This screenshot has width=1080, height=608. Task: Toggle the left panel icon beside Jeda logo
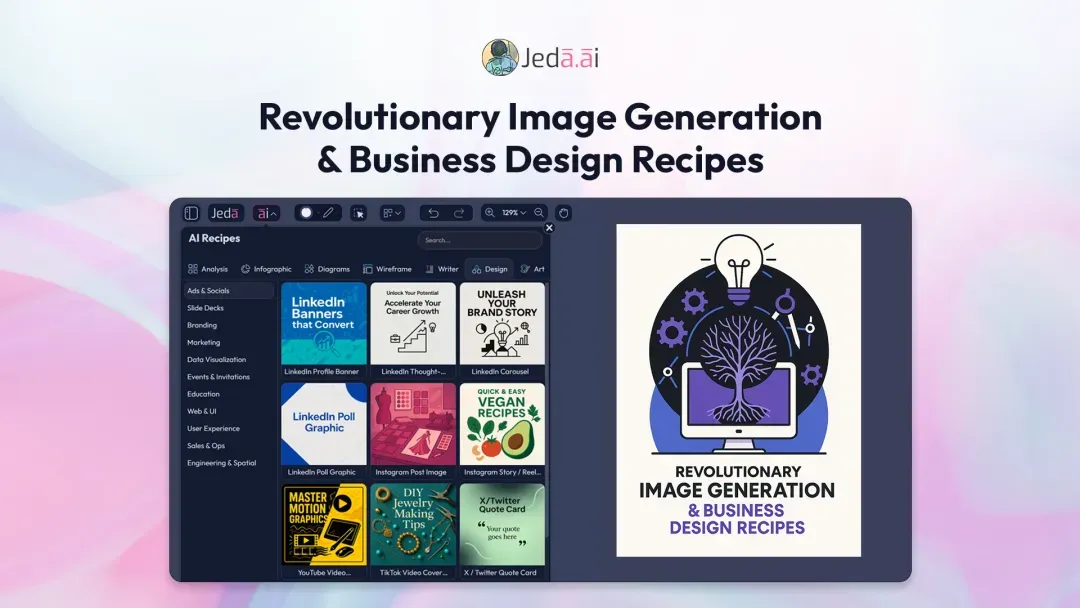pos(192,212)
